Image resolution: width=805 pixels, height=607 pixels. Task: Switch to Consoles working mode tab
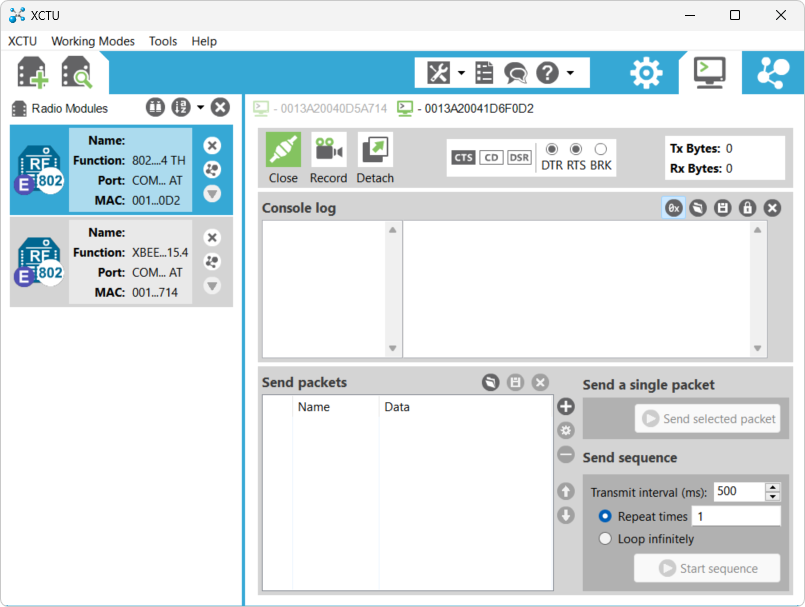tap(710, 72)
